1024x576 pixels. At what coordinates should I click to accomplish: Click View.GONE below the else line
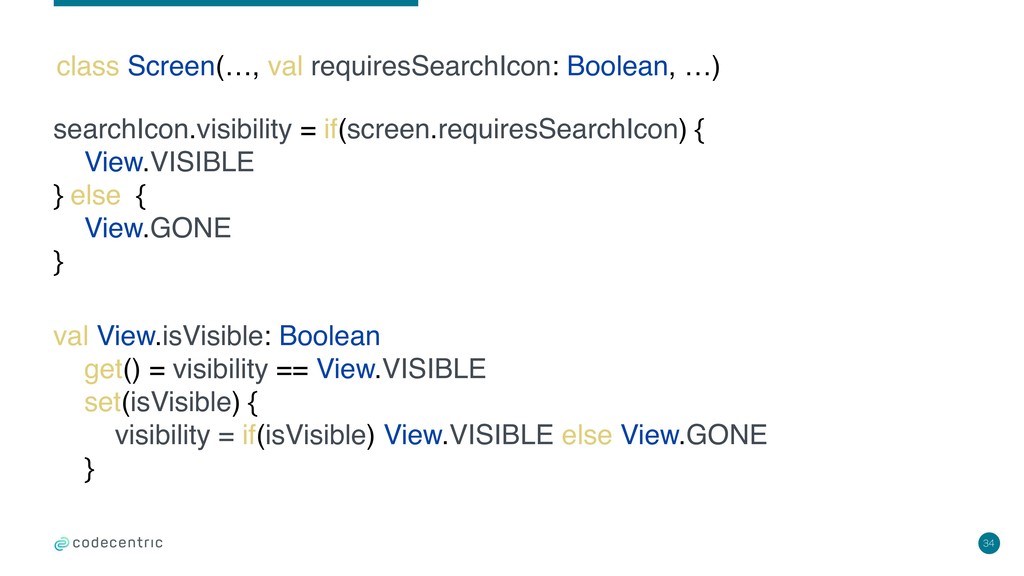point(158,228)
